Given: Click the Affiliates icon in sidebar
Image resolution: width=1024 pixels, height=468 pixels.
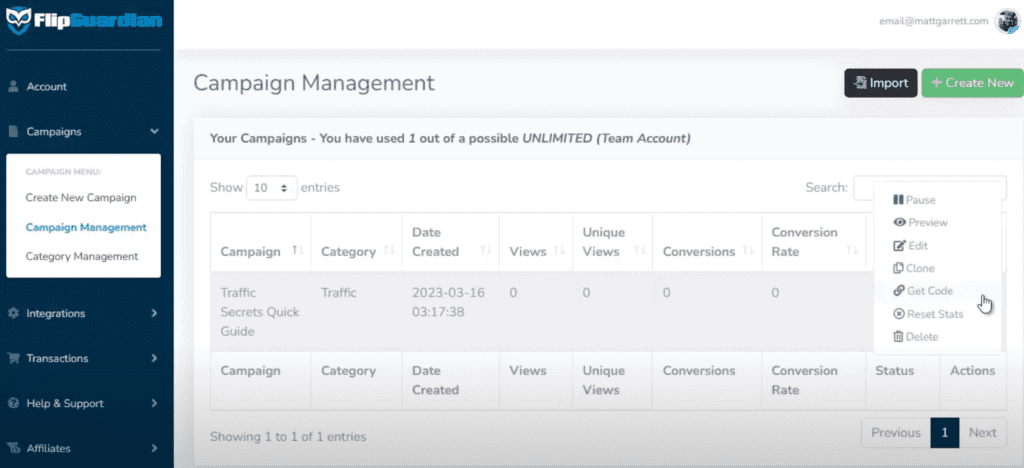Looking at the screenshot, I should (x=13, y=448).
